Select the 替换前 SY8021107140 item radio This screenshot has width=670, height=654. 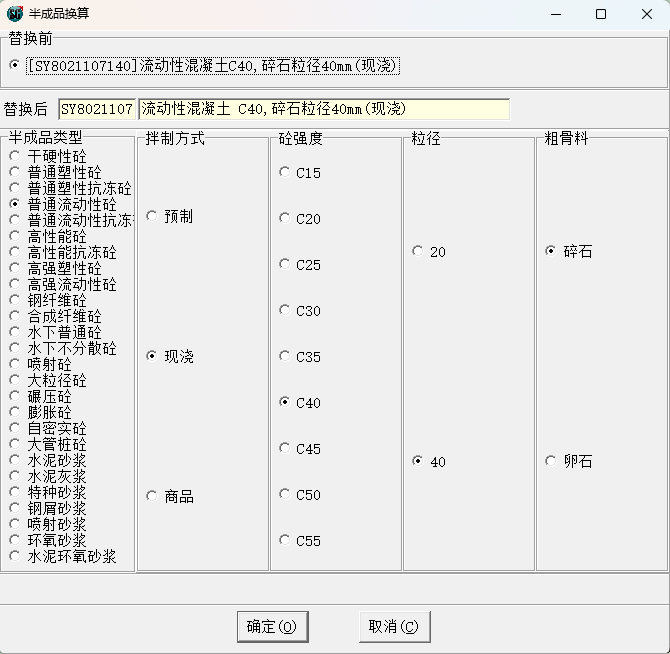point(14,65)
